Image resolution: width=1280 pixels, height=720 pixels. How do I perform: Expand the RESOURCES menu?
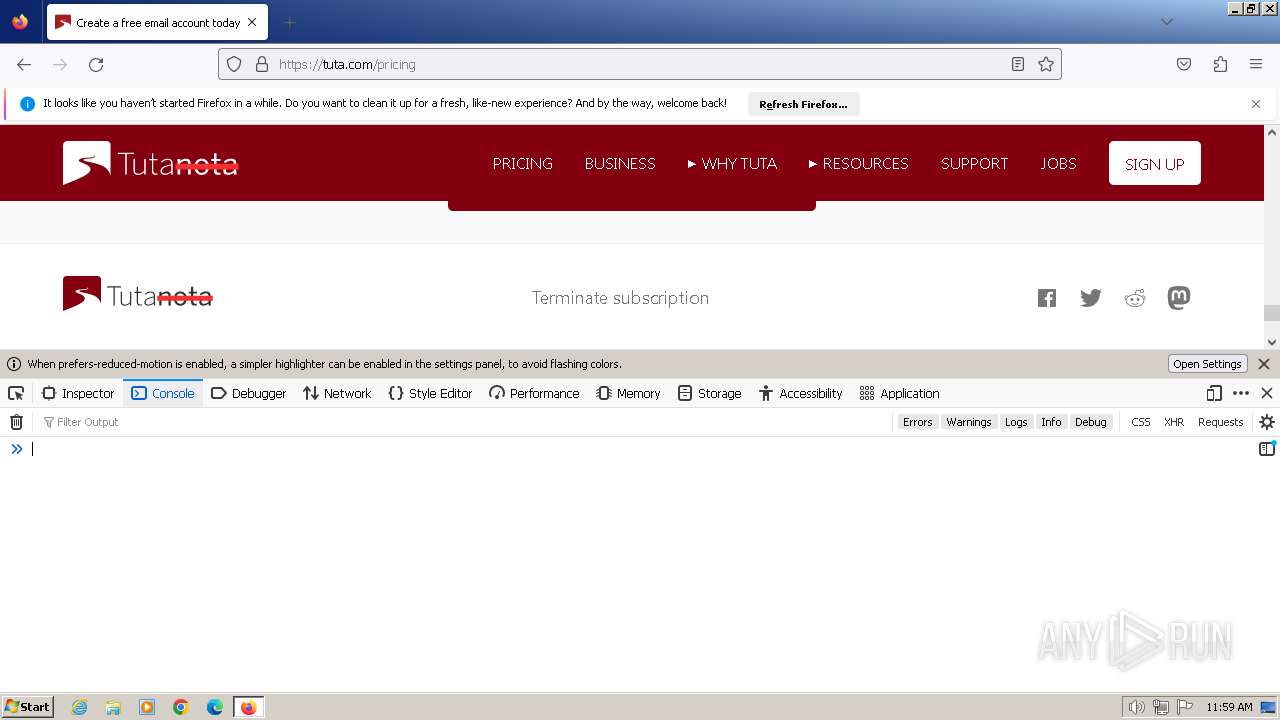(859, 163)
